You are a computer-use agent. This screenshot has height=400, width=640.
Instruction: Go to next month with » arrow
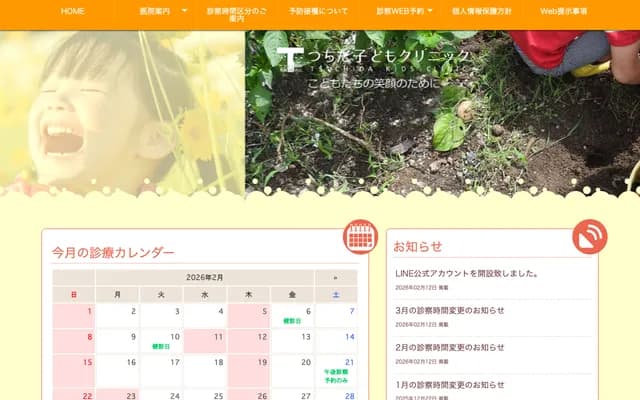[x=336, y=278]
